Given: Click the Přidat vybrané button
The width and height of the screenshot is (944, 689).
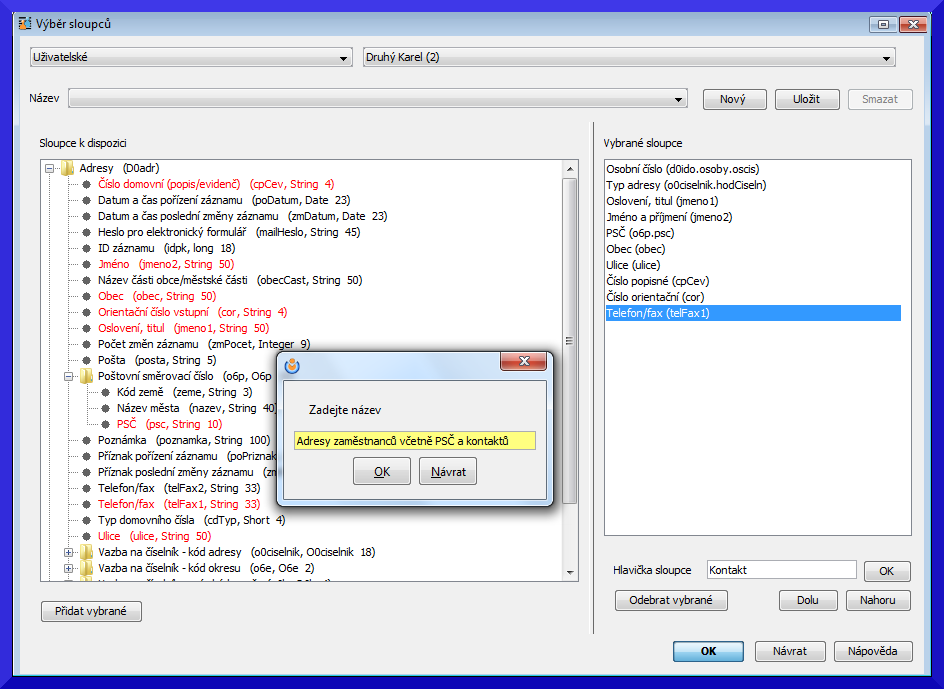Looking at the screenshot, I should tap(91, 612).
